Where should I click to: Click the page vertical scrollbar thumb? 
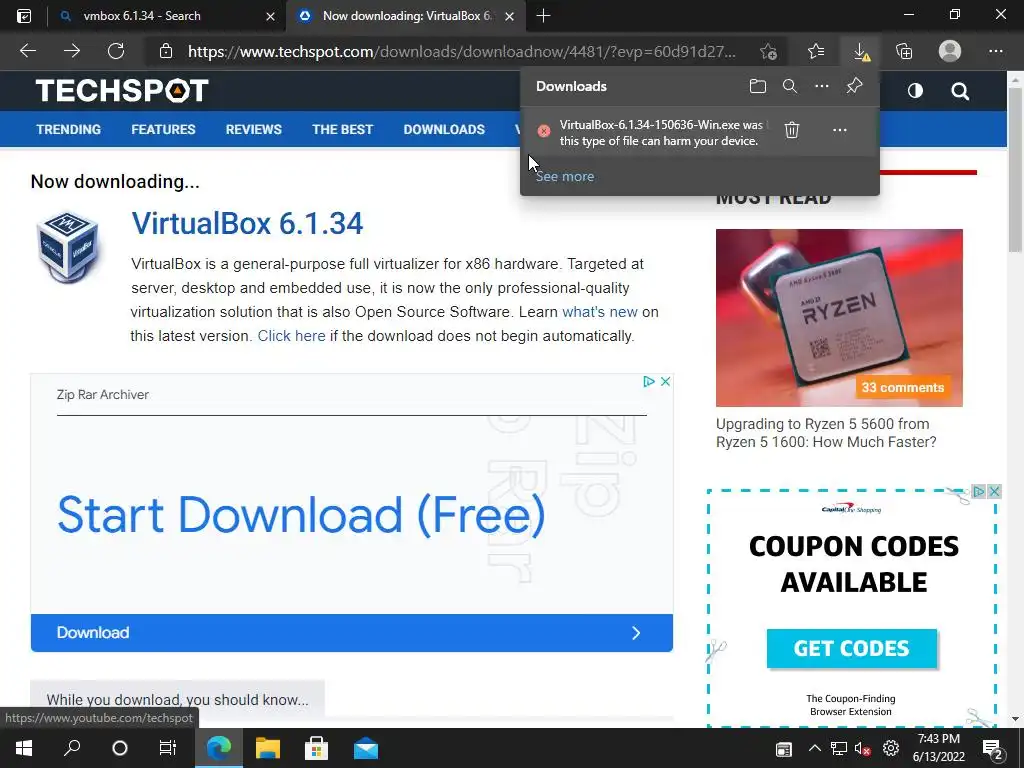coord(1015,170)
